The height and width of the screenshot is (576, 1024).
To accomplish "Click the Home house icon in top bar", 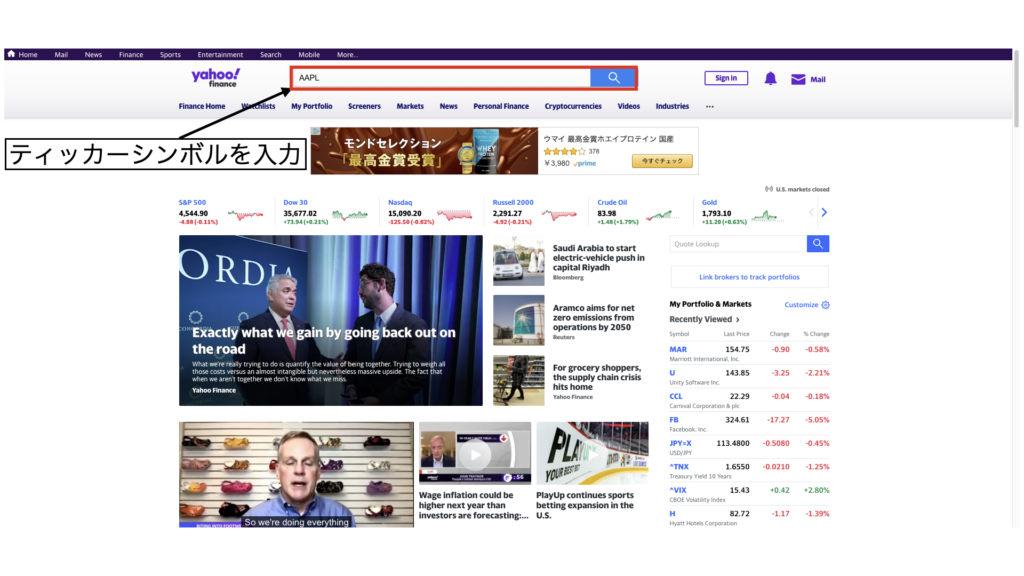I will [x=11, y=54].
